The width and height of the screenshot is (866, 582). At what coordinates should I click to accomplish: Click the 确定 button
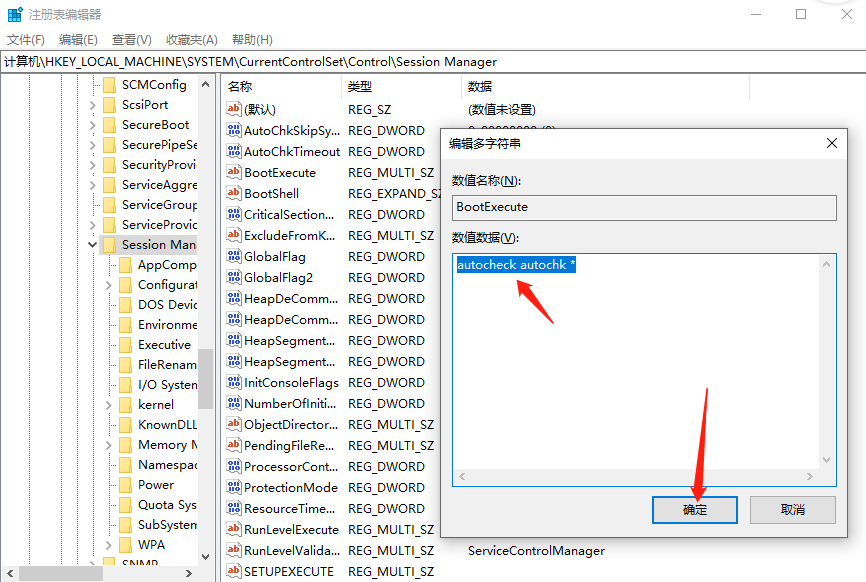pyautogui.click(x=694, y=509)
